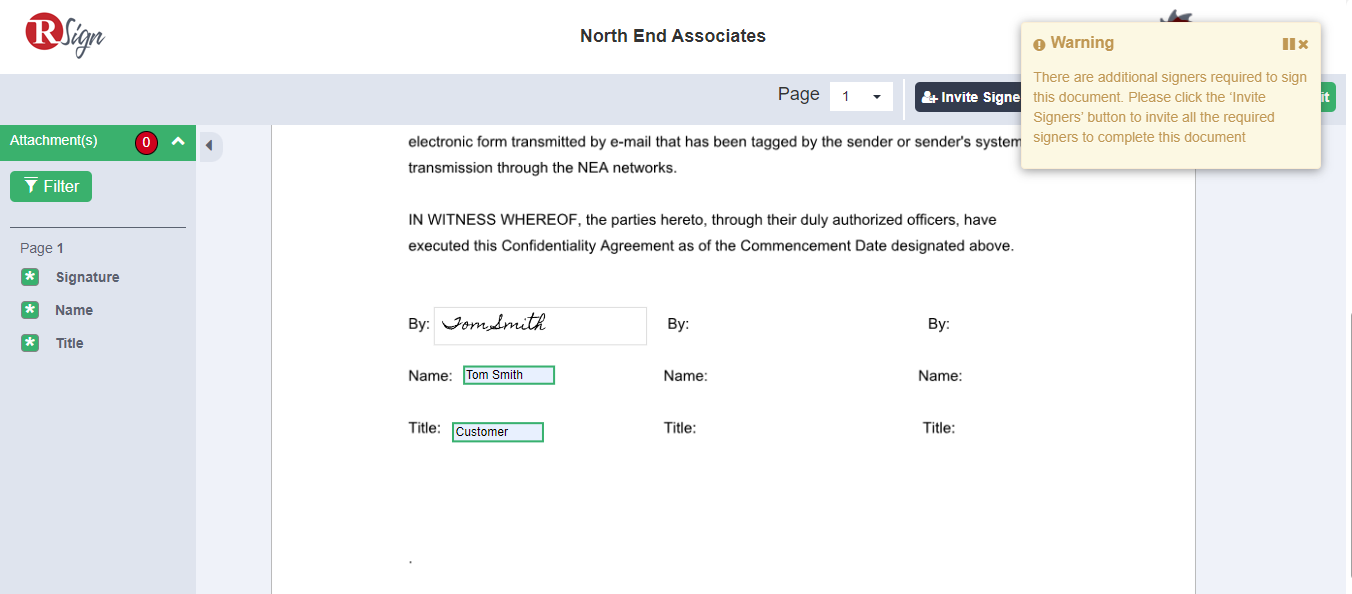The width and height of the screenshot is (1352, 594).
Task: Select the Title field in sidebar
Action: pos(70,343)
